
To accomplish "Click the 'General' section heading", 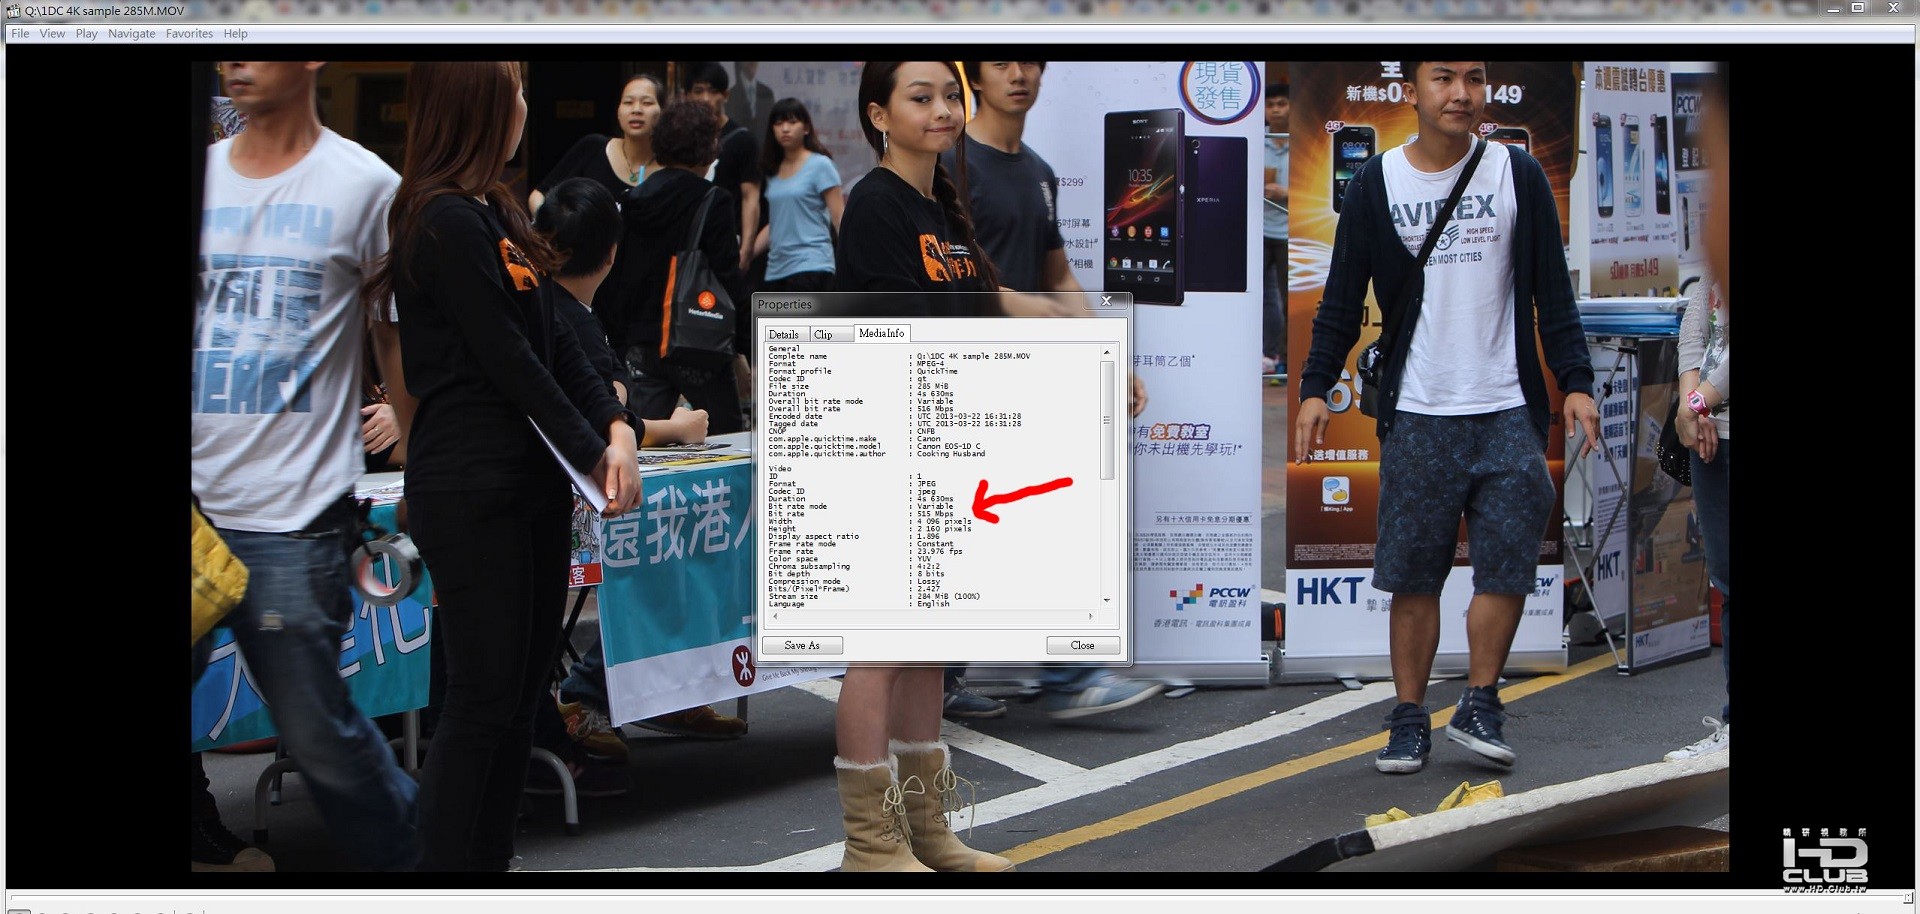I will coord(784,349).
